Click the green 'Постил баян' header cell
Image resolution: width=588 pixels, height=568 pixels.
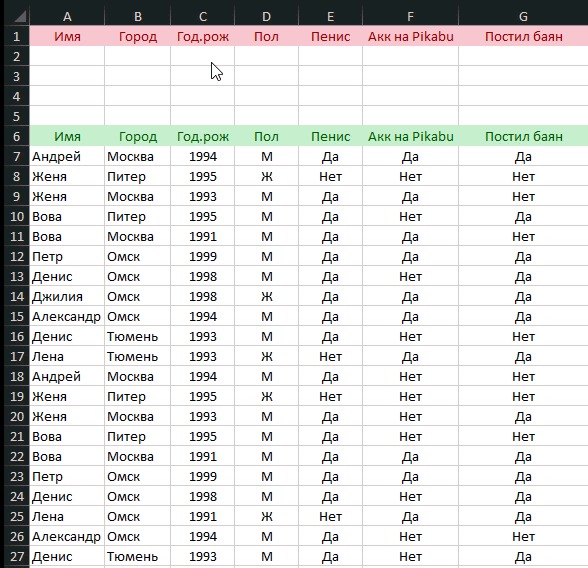tap(523, 136)
